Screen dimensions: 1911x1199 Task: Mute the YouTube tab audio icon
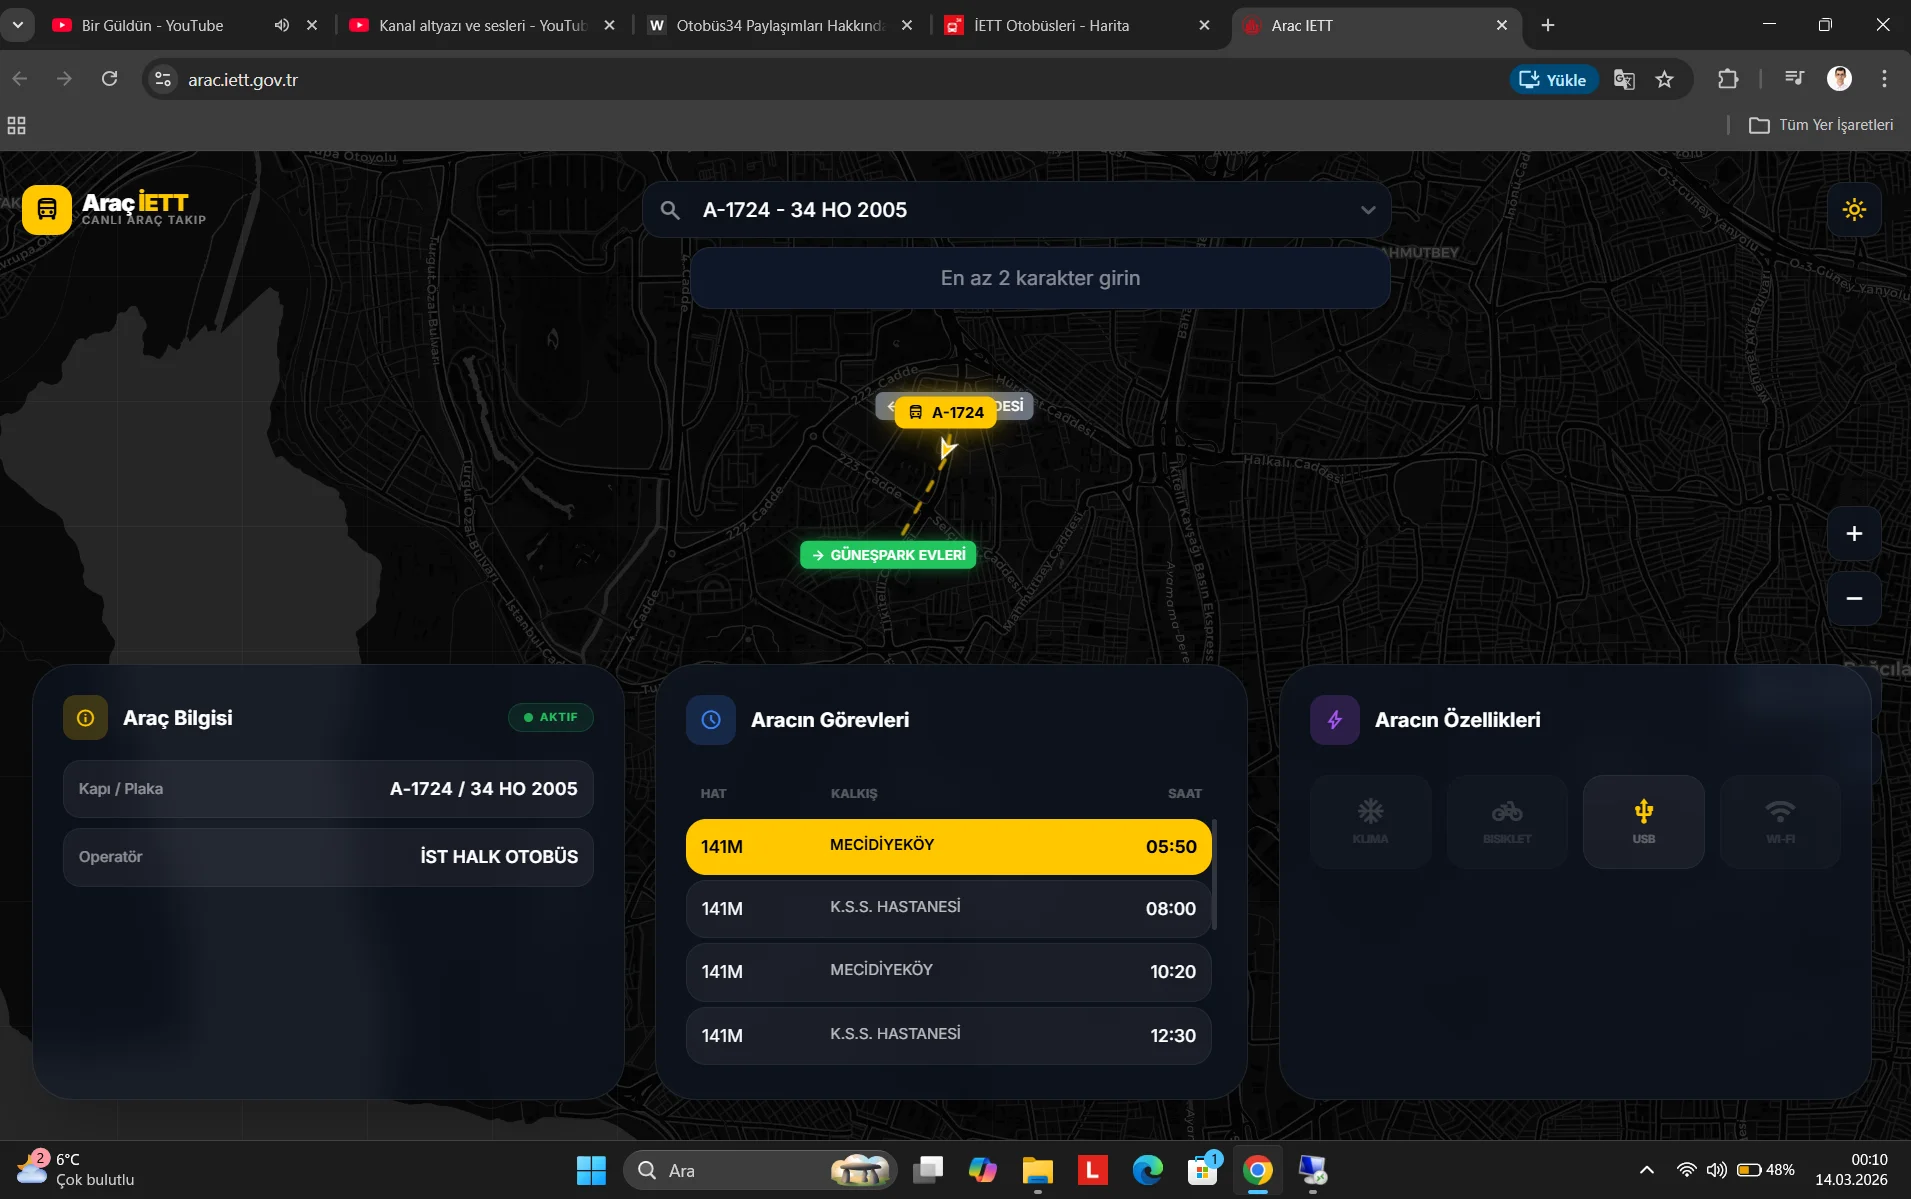[x=282, y=26]
